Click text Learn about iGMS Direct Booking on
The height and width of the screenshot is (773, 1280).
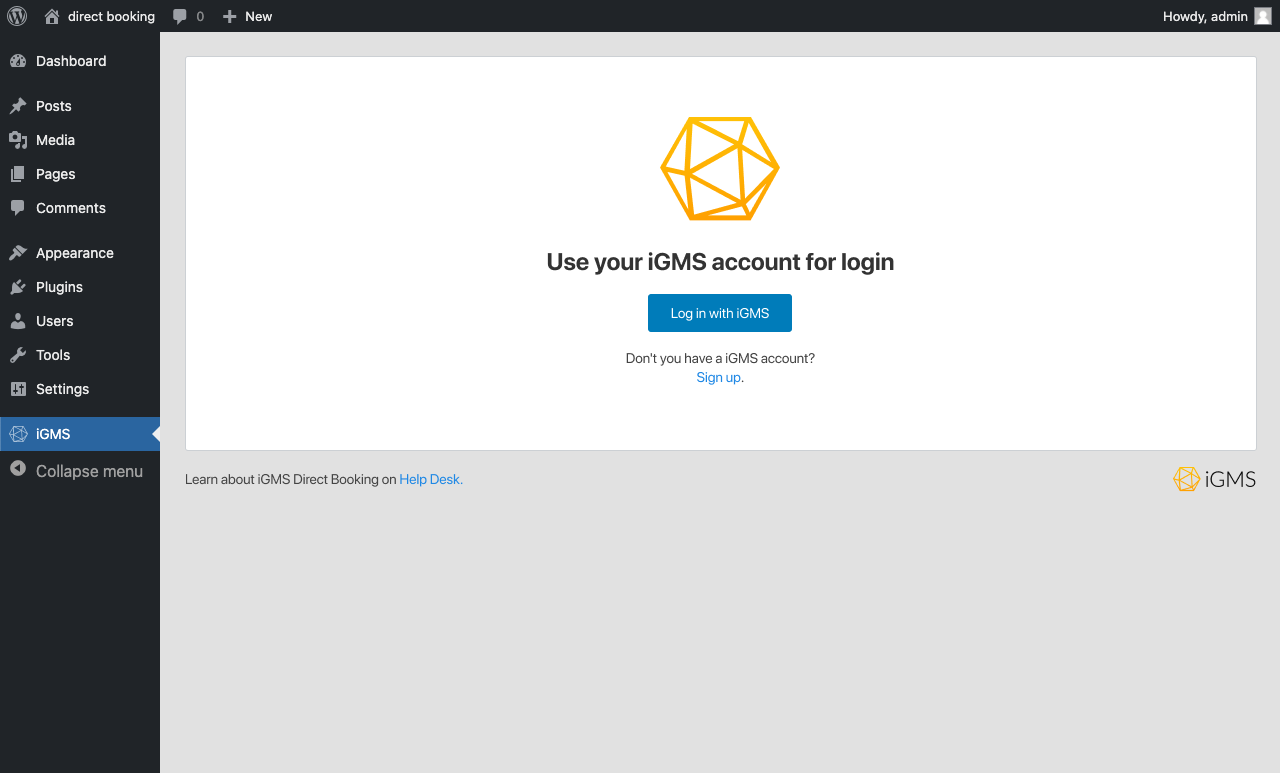click(x=290, y=479)
